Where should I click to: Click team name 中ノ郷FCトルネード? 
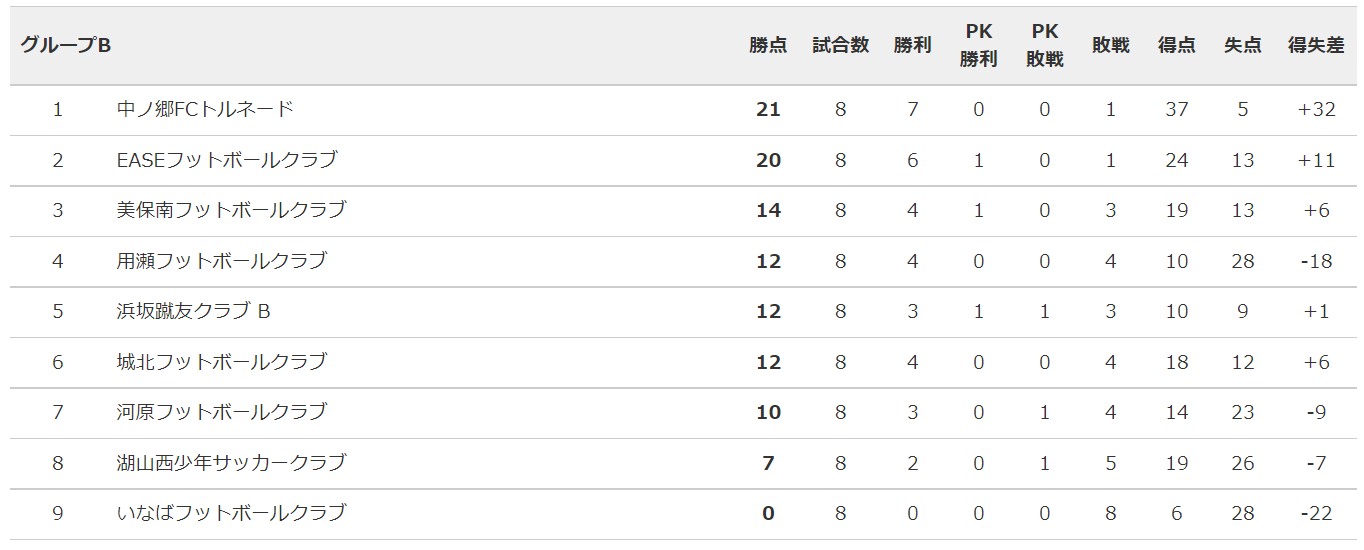(x=205, y=109)
